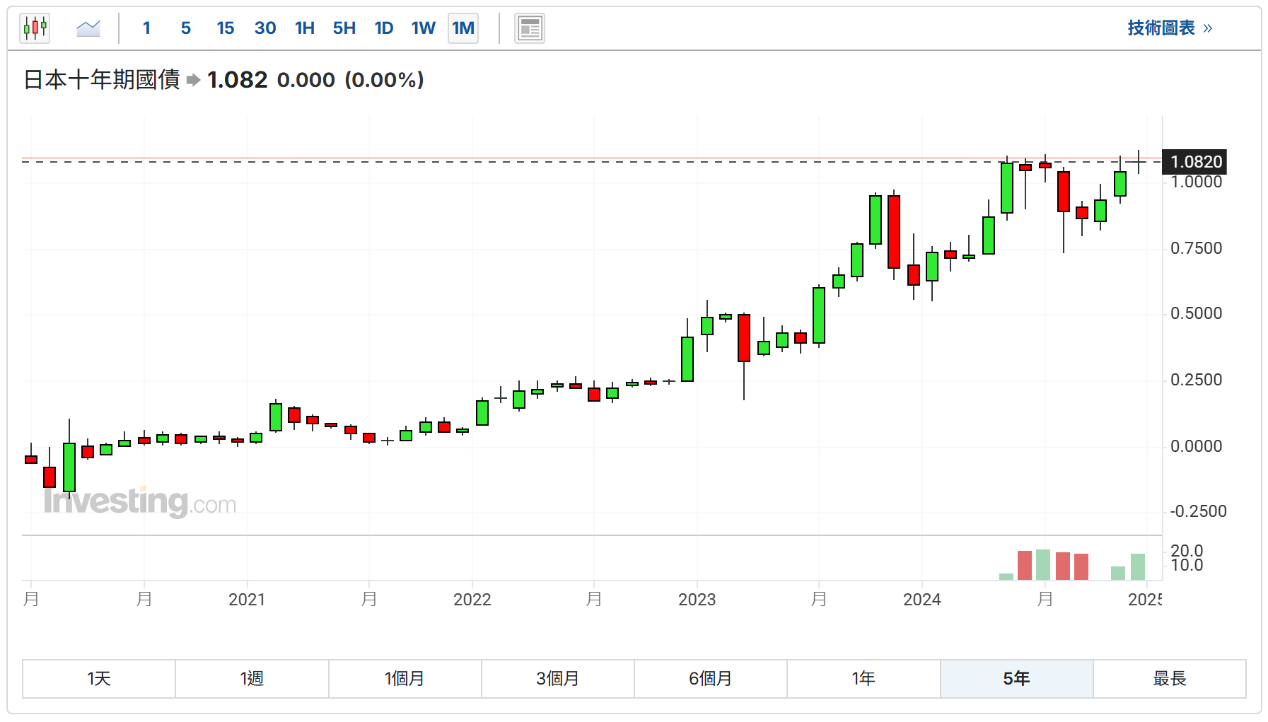
Task: Show the 1天 time range
Action: pyautogui.click(x=99, y=679)
